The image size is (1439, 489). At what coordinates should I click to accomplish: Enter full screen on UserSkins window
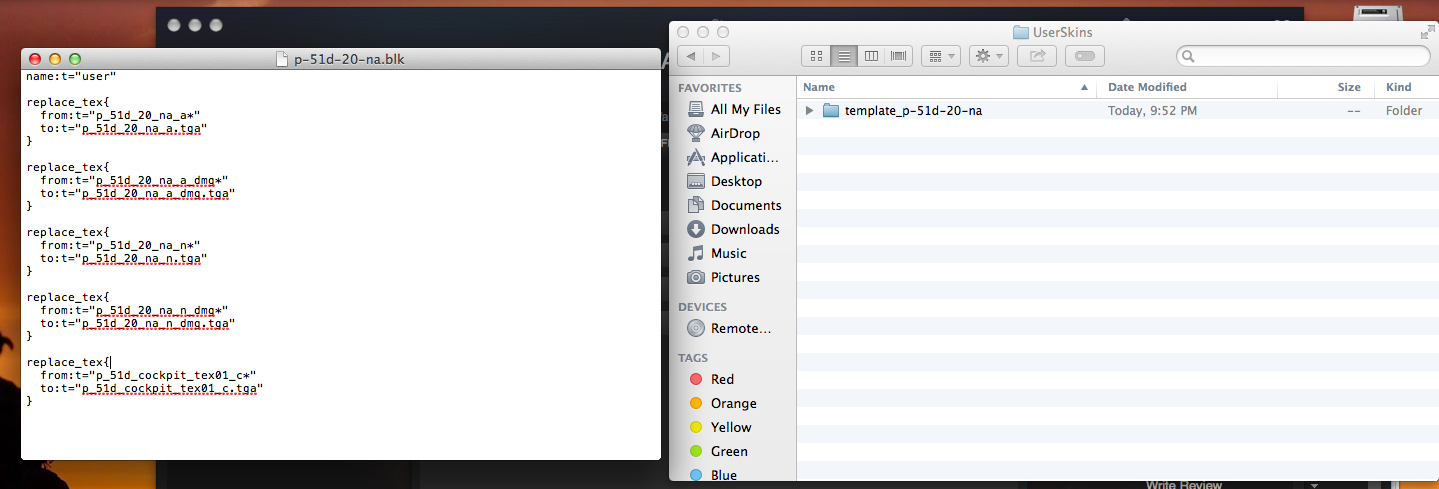click(1426, 32)
